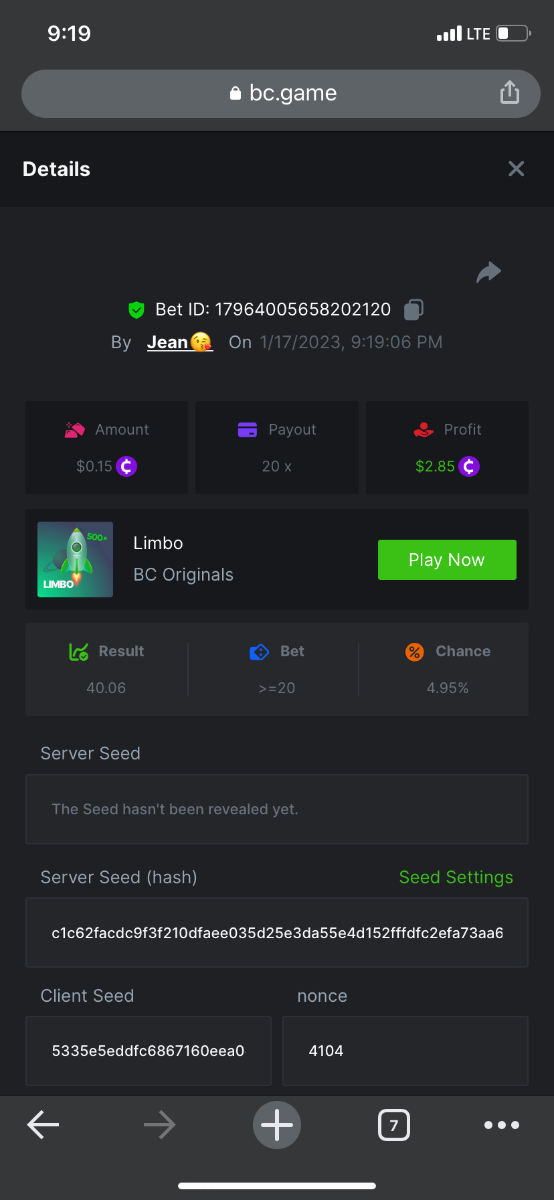Viewport: 554px width, 1200px height.
Task: Tap the green verified shield icon
Action: tap(137, 310)
